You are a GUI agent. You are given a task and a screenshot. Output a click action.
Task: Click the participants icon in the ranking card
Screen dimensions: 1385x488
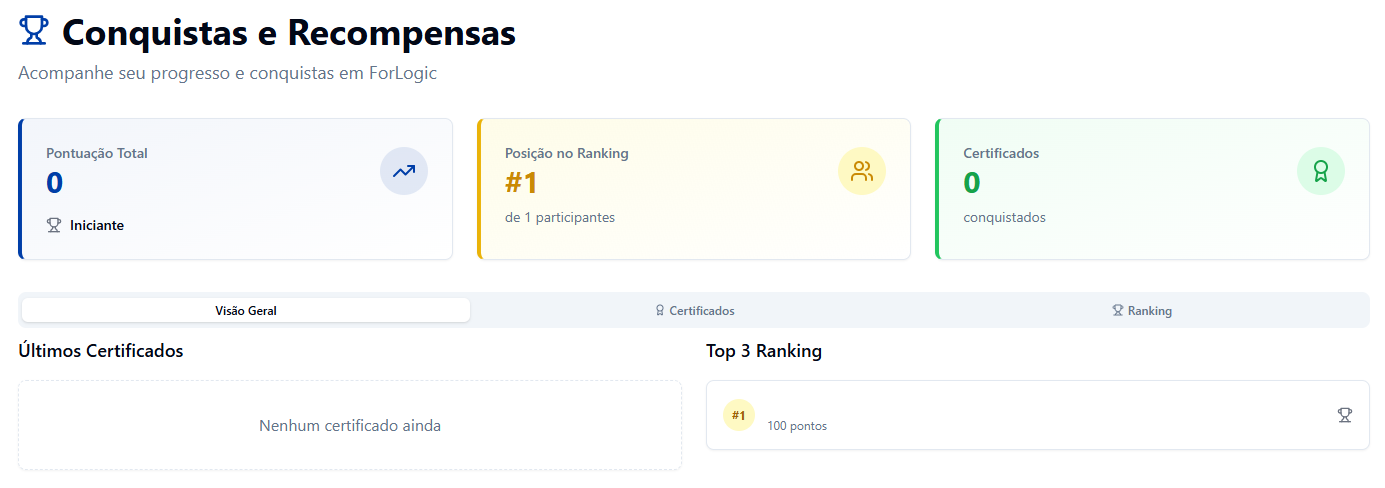(x=862, y=171)
